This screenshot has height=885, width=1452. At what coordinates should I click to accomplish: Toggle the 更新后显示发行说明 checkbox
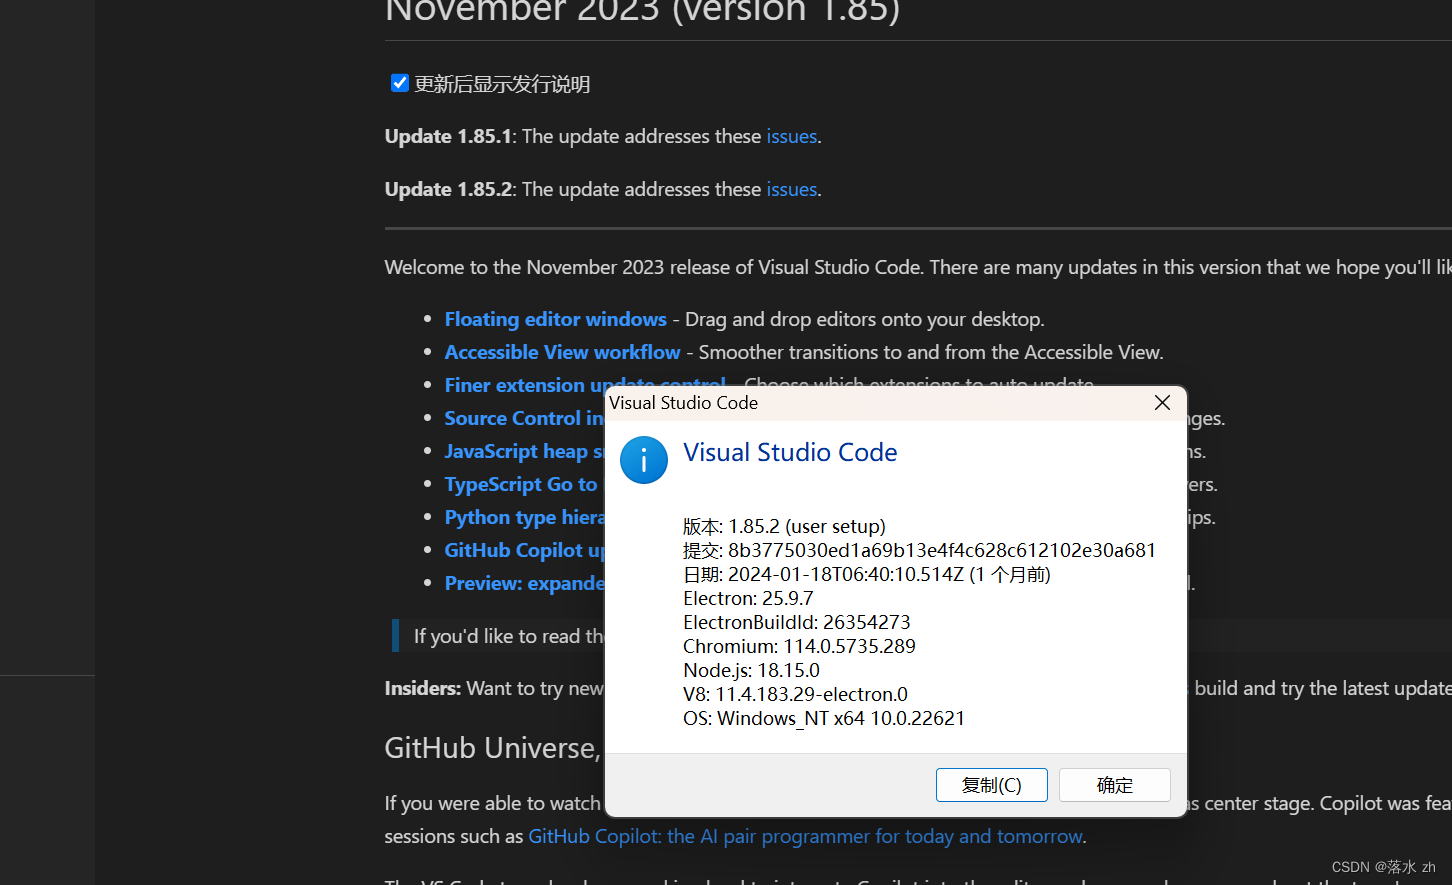pyautogui.click(x=400, y=83)
